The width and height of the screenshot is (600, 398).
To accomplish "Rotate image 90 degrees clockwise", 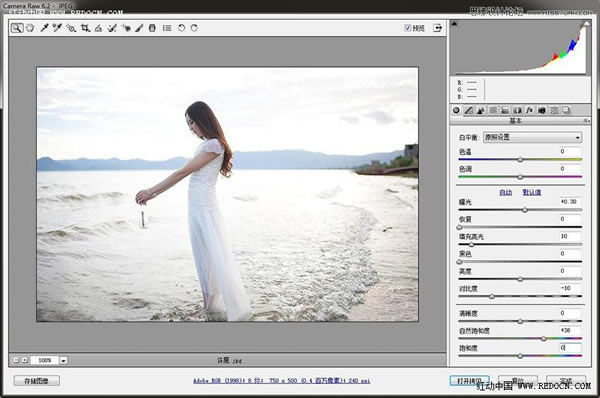I will click(194, 28).
